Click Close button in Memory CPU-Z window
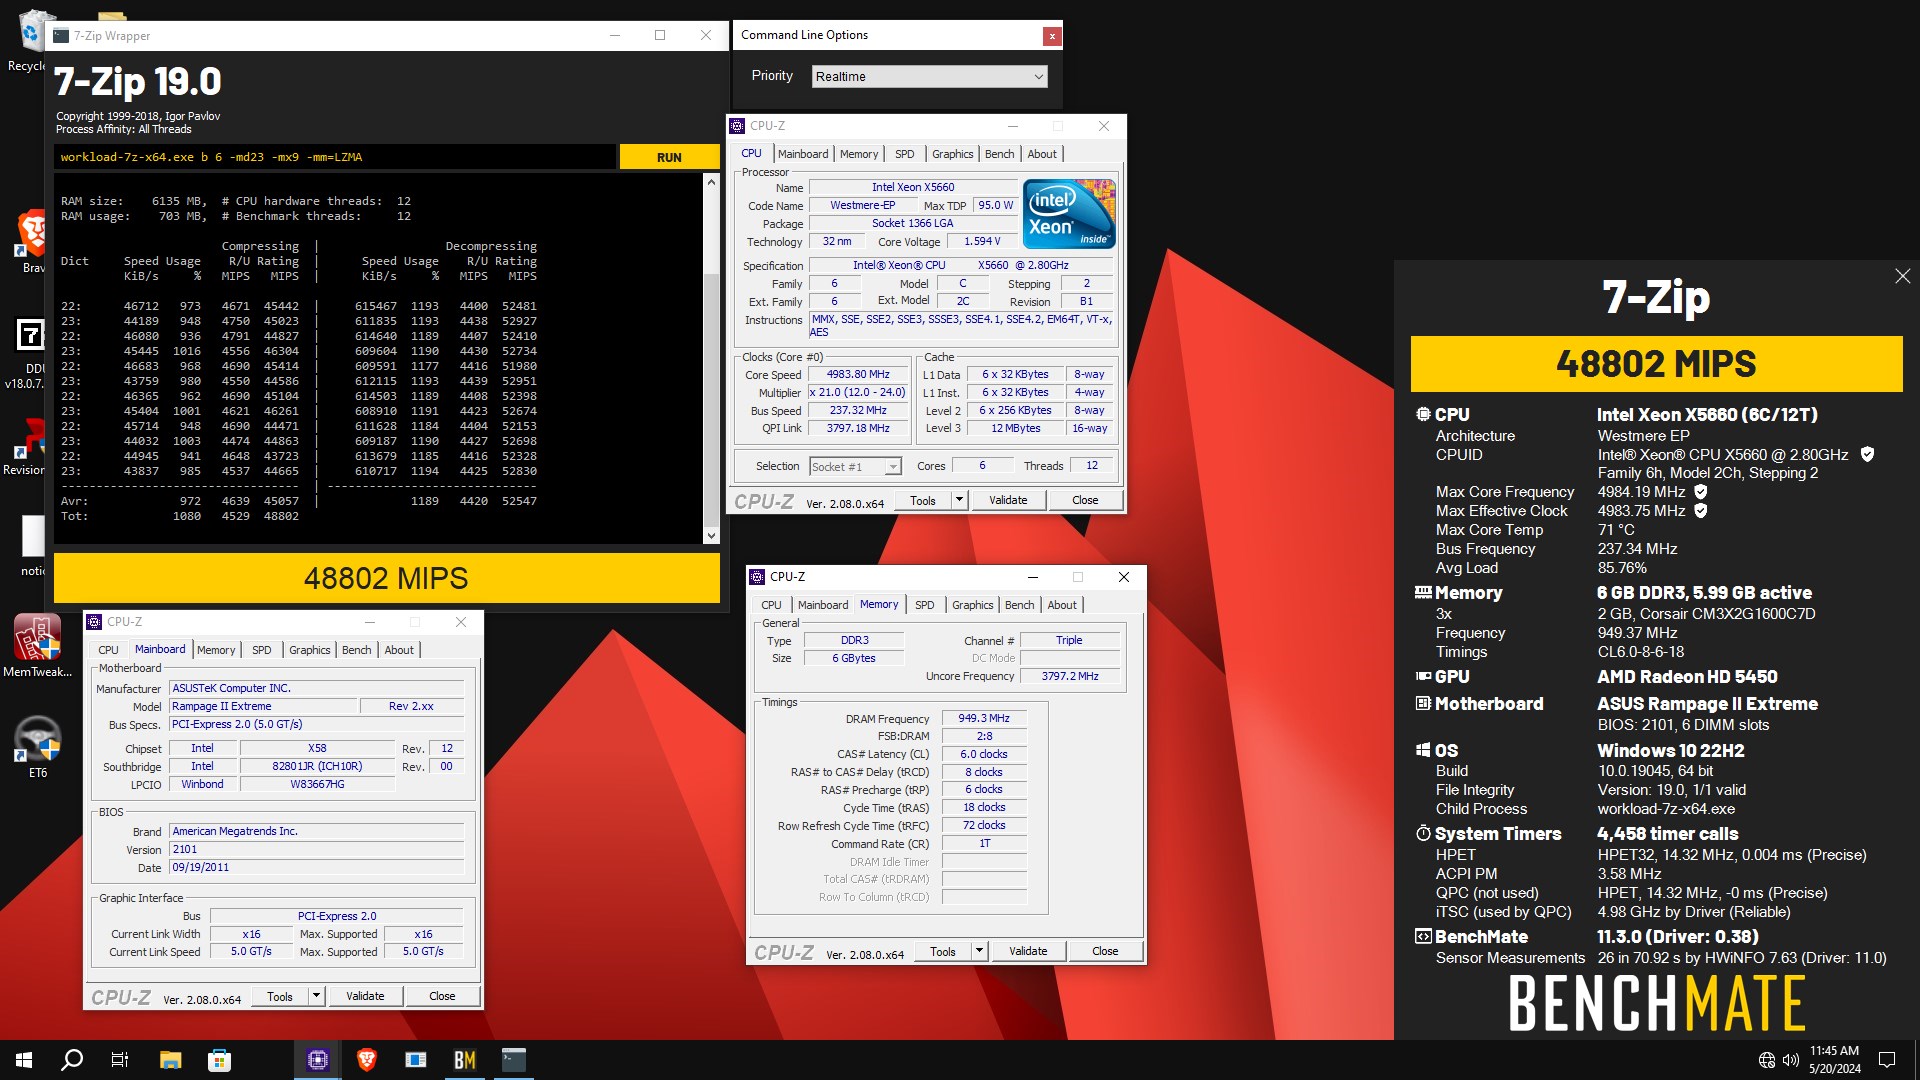The width and height of the screenshot is (1920, 1080). tap(1105, 951)
